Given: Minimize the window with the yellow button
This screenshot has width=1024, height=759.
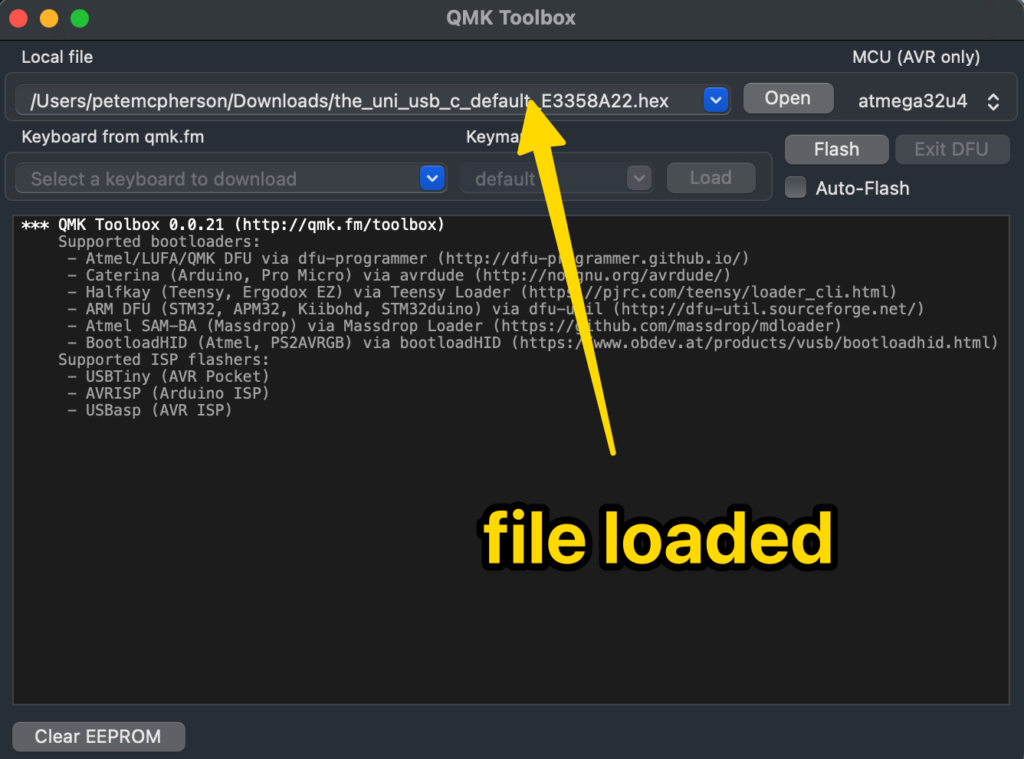Looking at the screenshot, I should (x=49, y=18).
